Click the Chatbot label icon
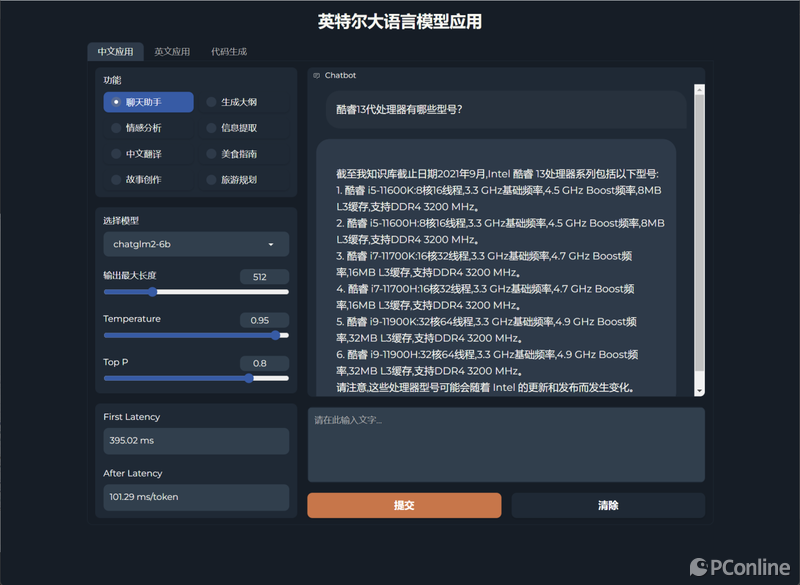The width and height of the screenshot is (800, 585). (316, 75)
